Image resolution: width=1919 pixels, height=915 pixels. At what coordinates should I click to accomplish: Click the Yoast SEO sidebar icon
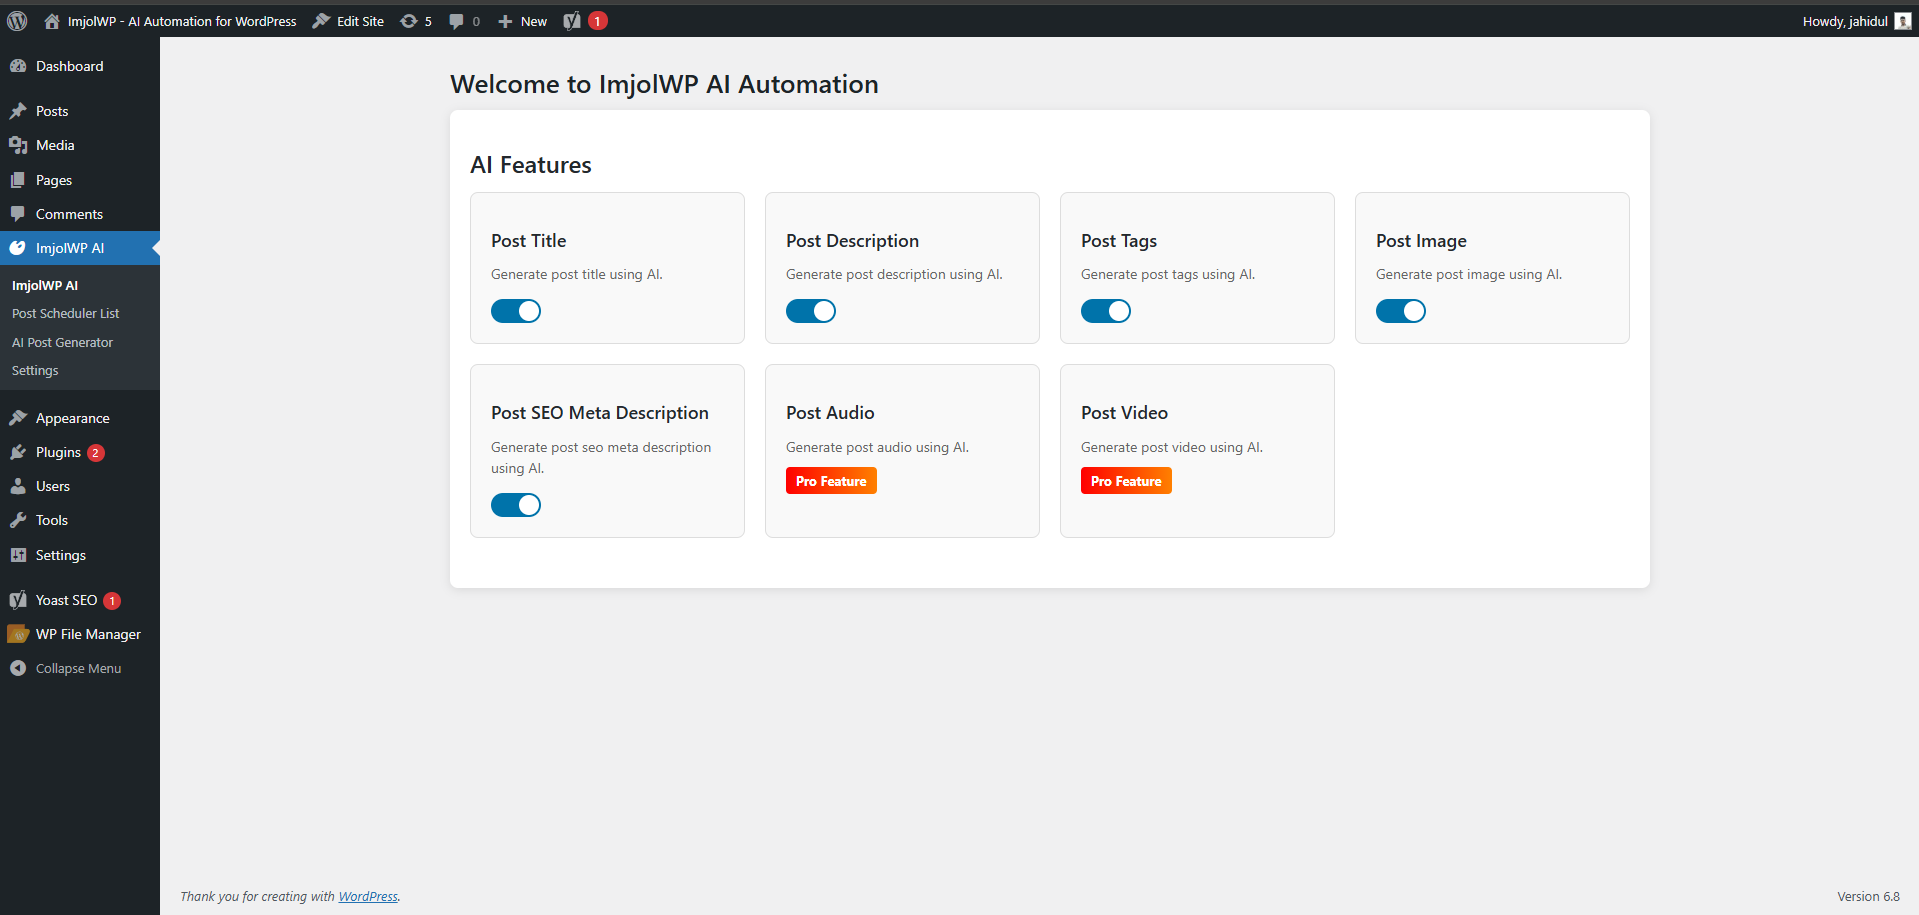(18, 600)
